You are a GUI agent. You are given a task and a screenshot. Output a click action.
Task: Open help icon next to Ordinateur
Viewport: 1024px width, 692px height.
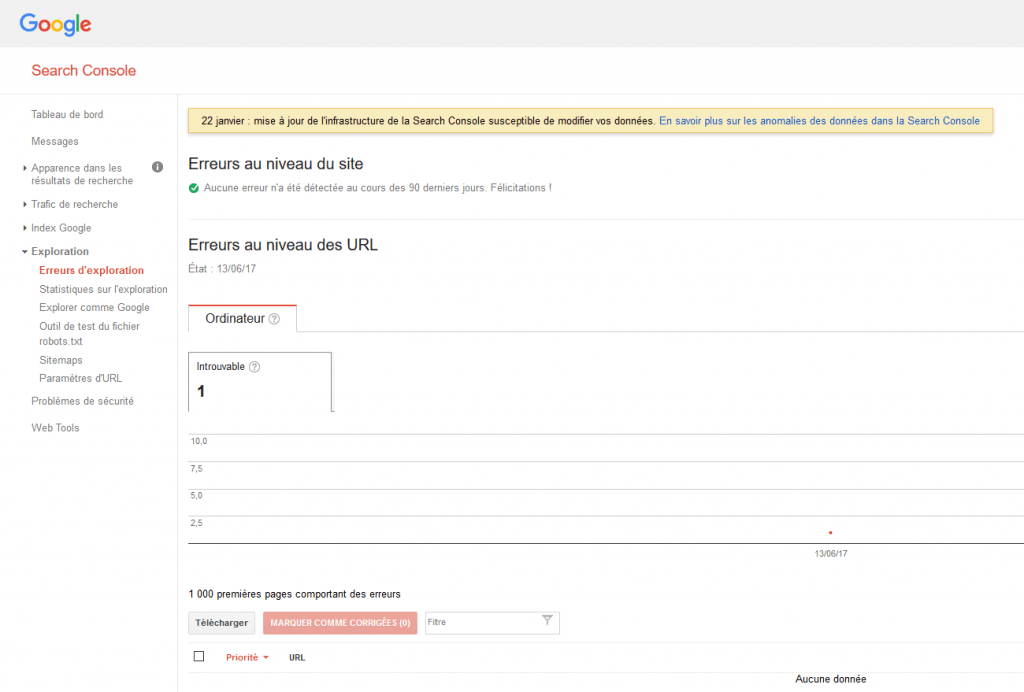coord(274,319)
